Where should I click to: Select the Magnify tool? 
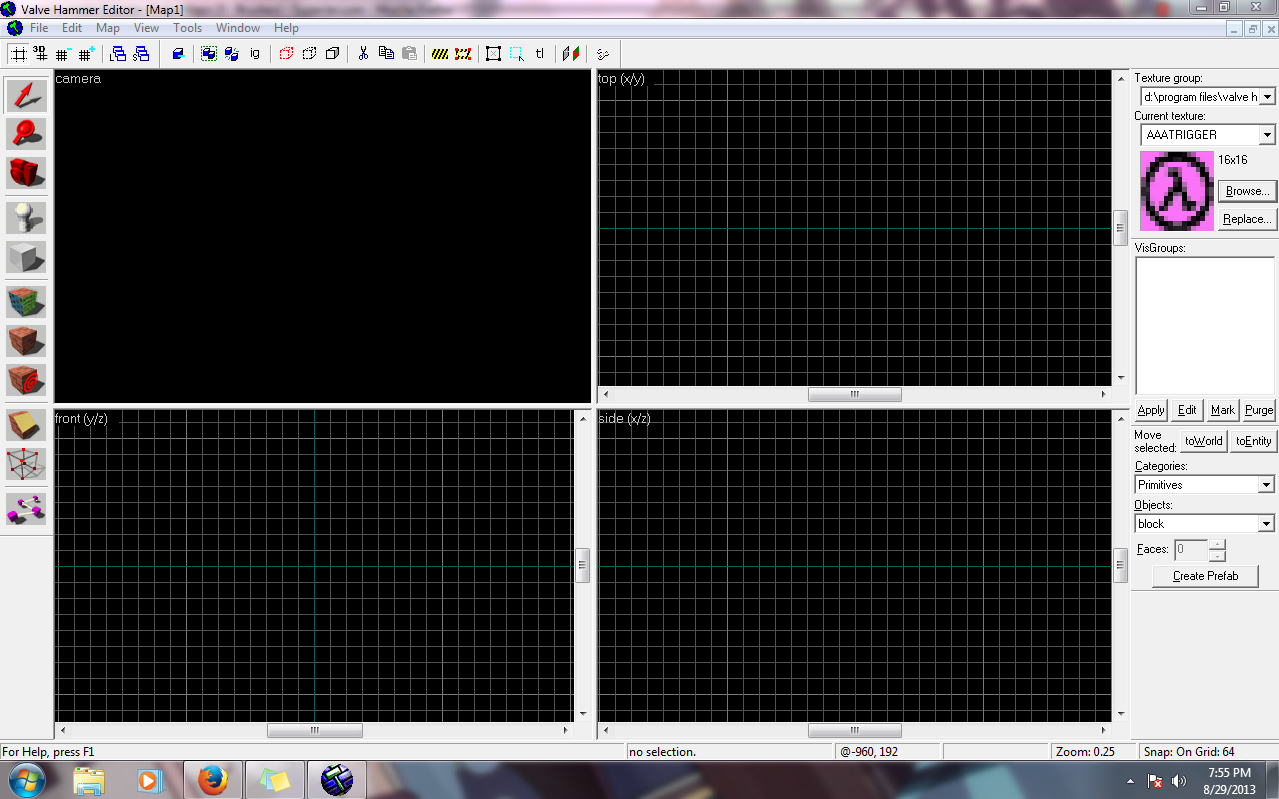[27, 134]
